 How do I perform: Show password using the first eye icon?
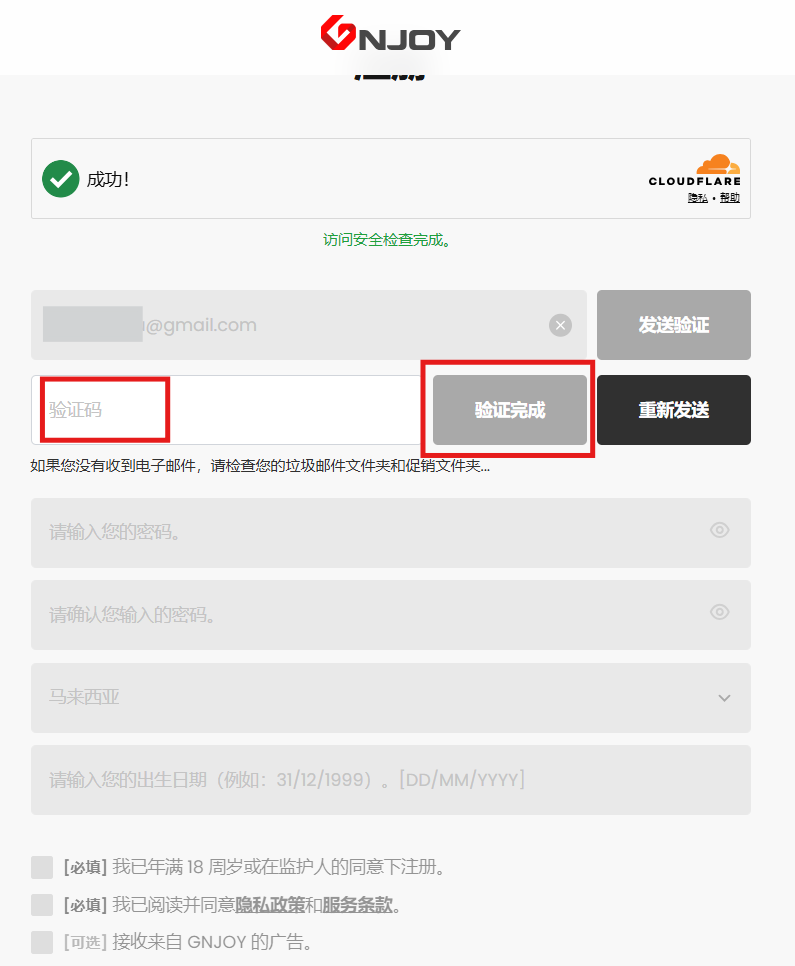pyautogui.click(x=719, y=530)
